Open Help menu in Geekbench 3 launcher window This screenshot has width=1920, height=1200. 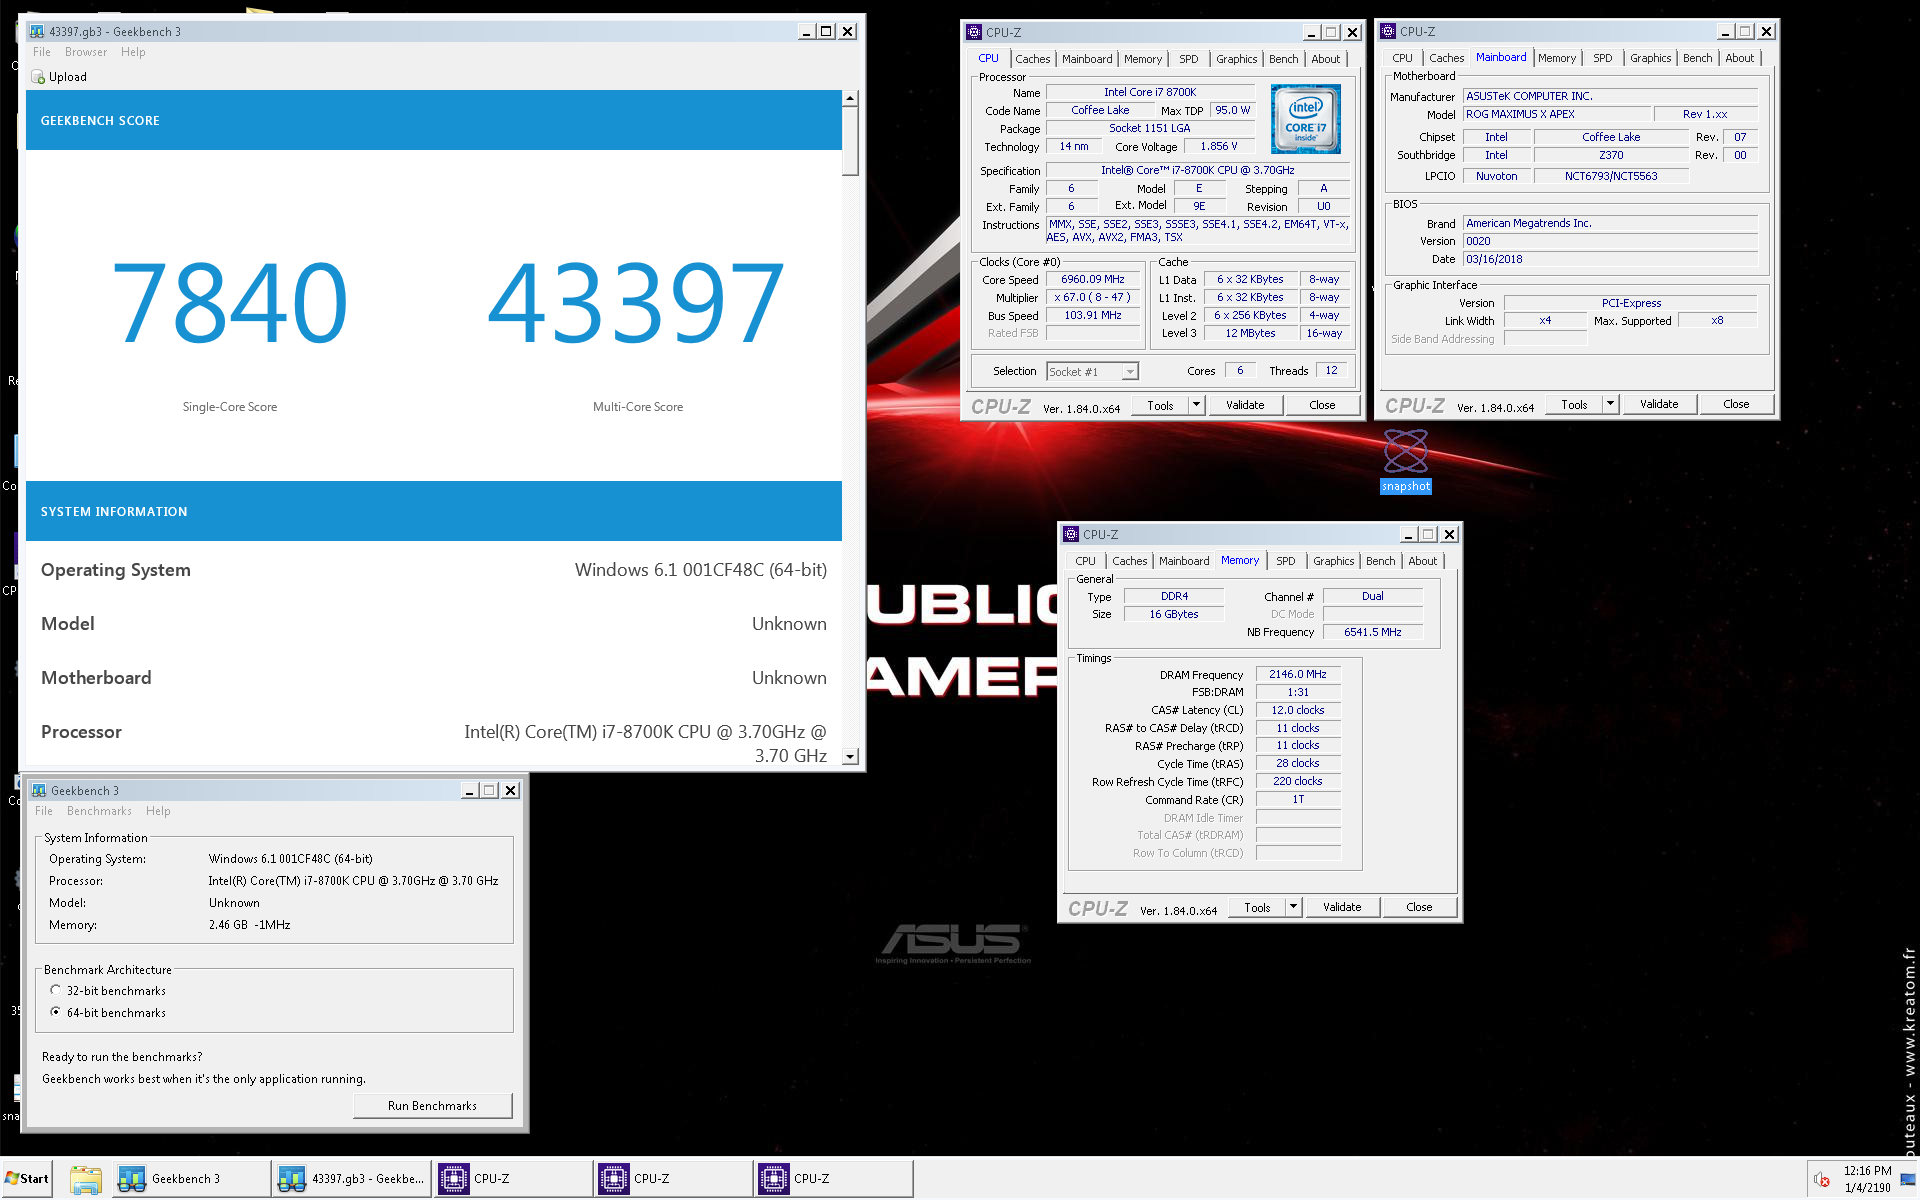click(x=158, y=811)
